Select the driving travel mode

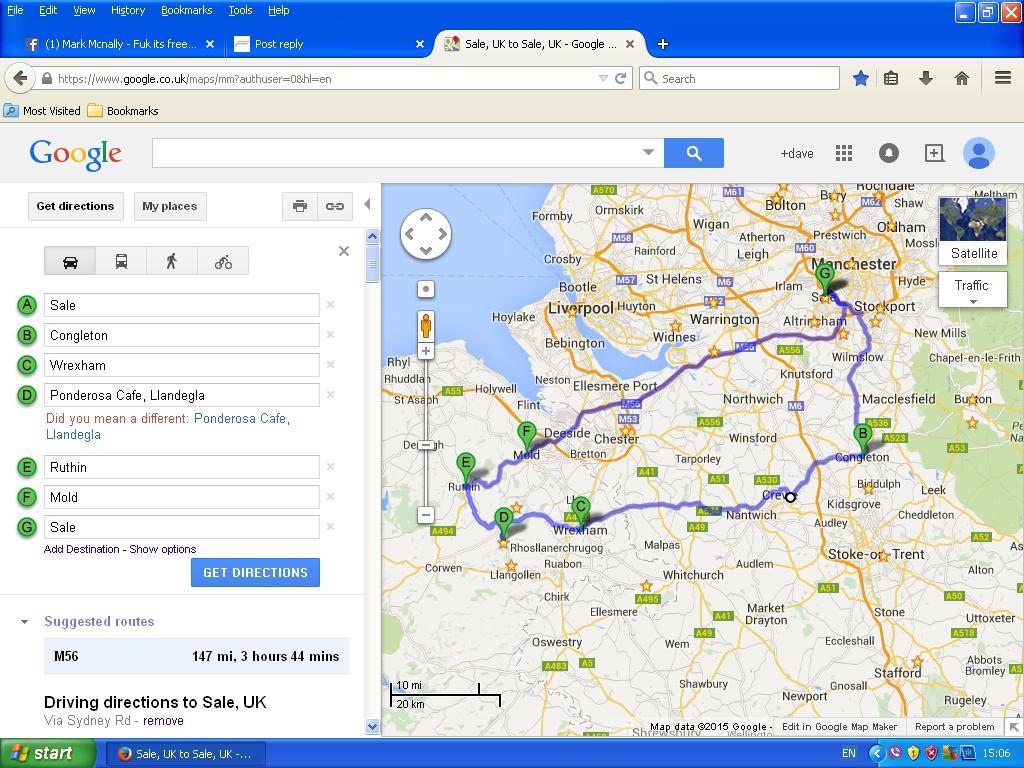(70, 262)
